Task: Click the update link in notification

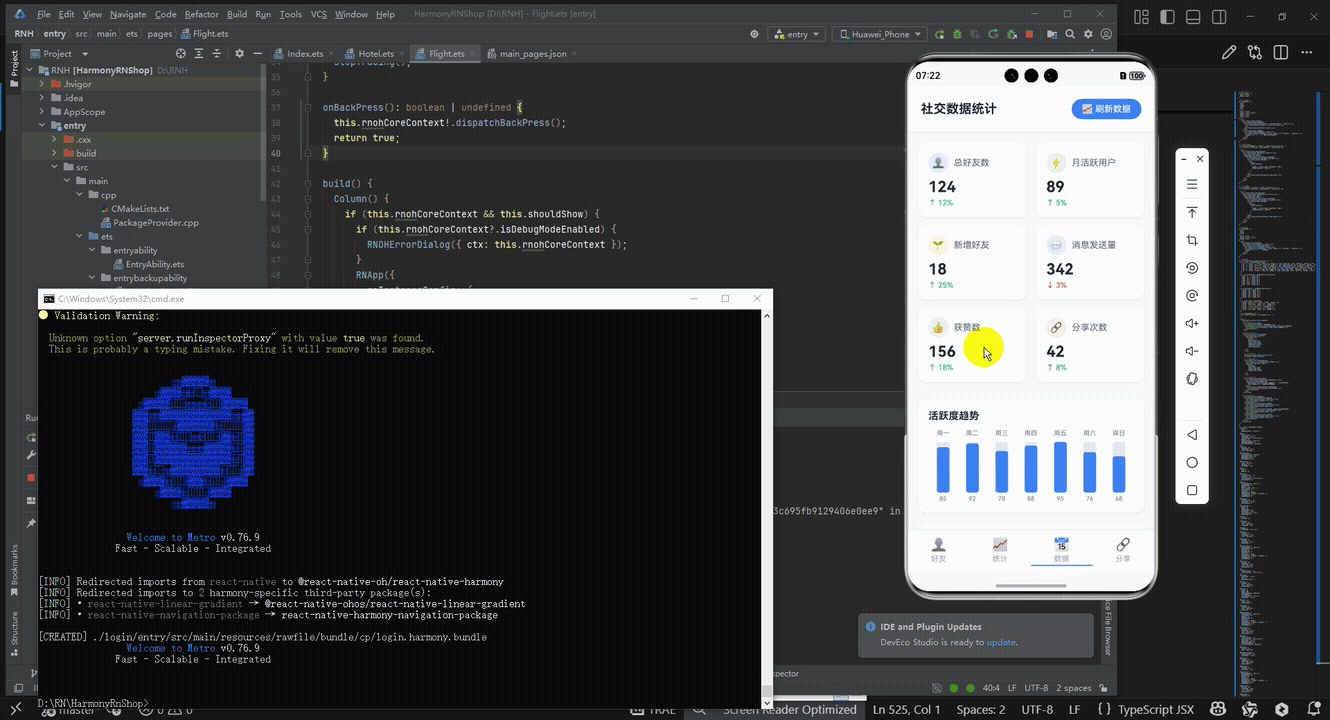Action: click(1000, 642)
